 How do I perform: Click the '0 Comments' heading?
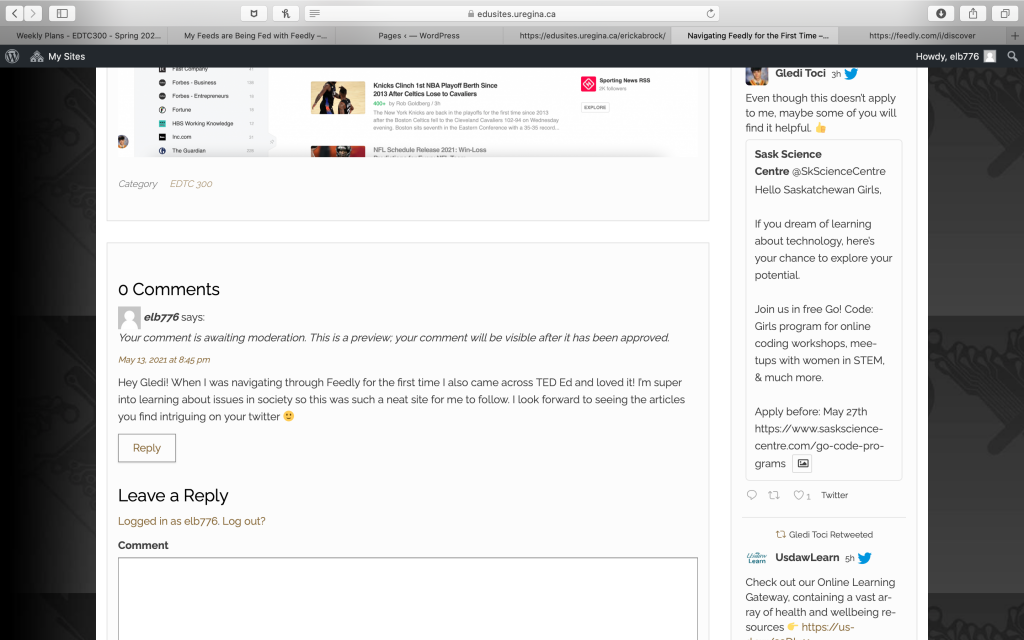pos(168,289)
